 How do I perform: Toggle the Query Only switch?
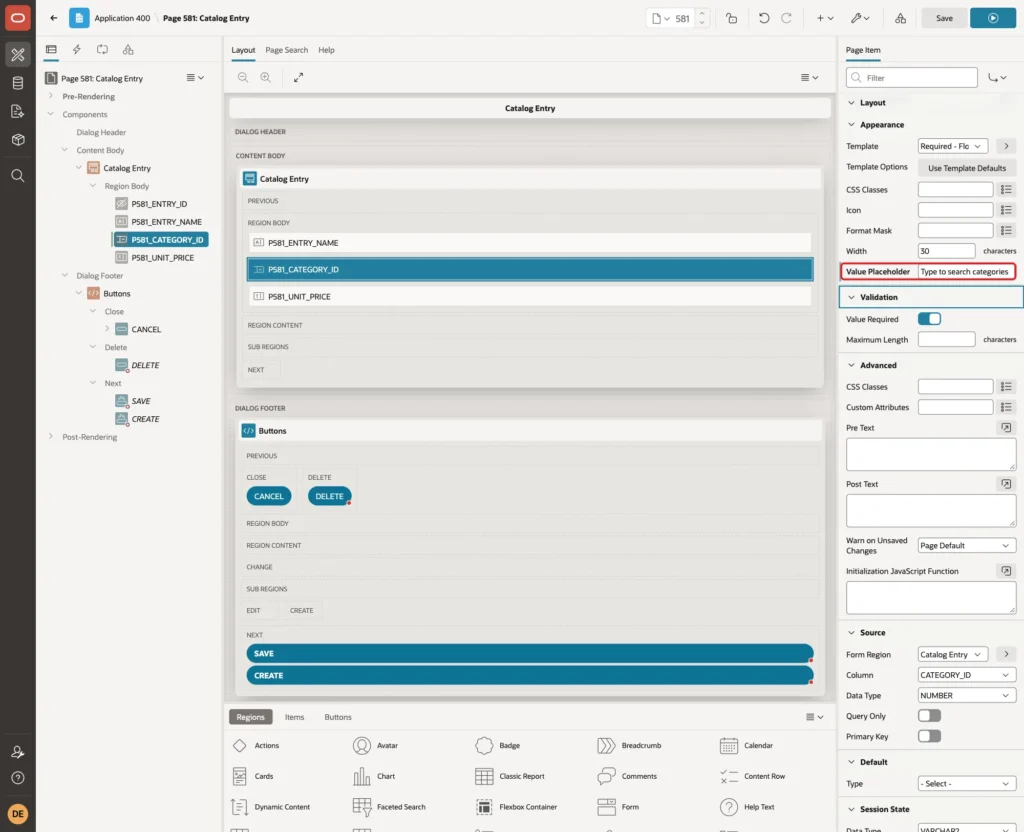tap(929, 716)
